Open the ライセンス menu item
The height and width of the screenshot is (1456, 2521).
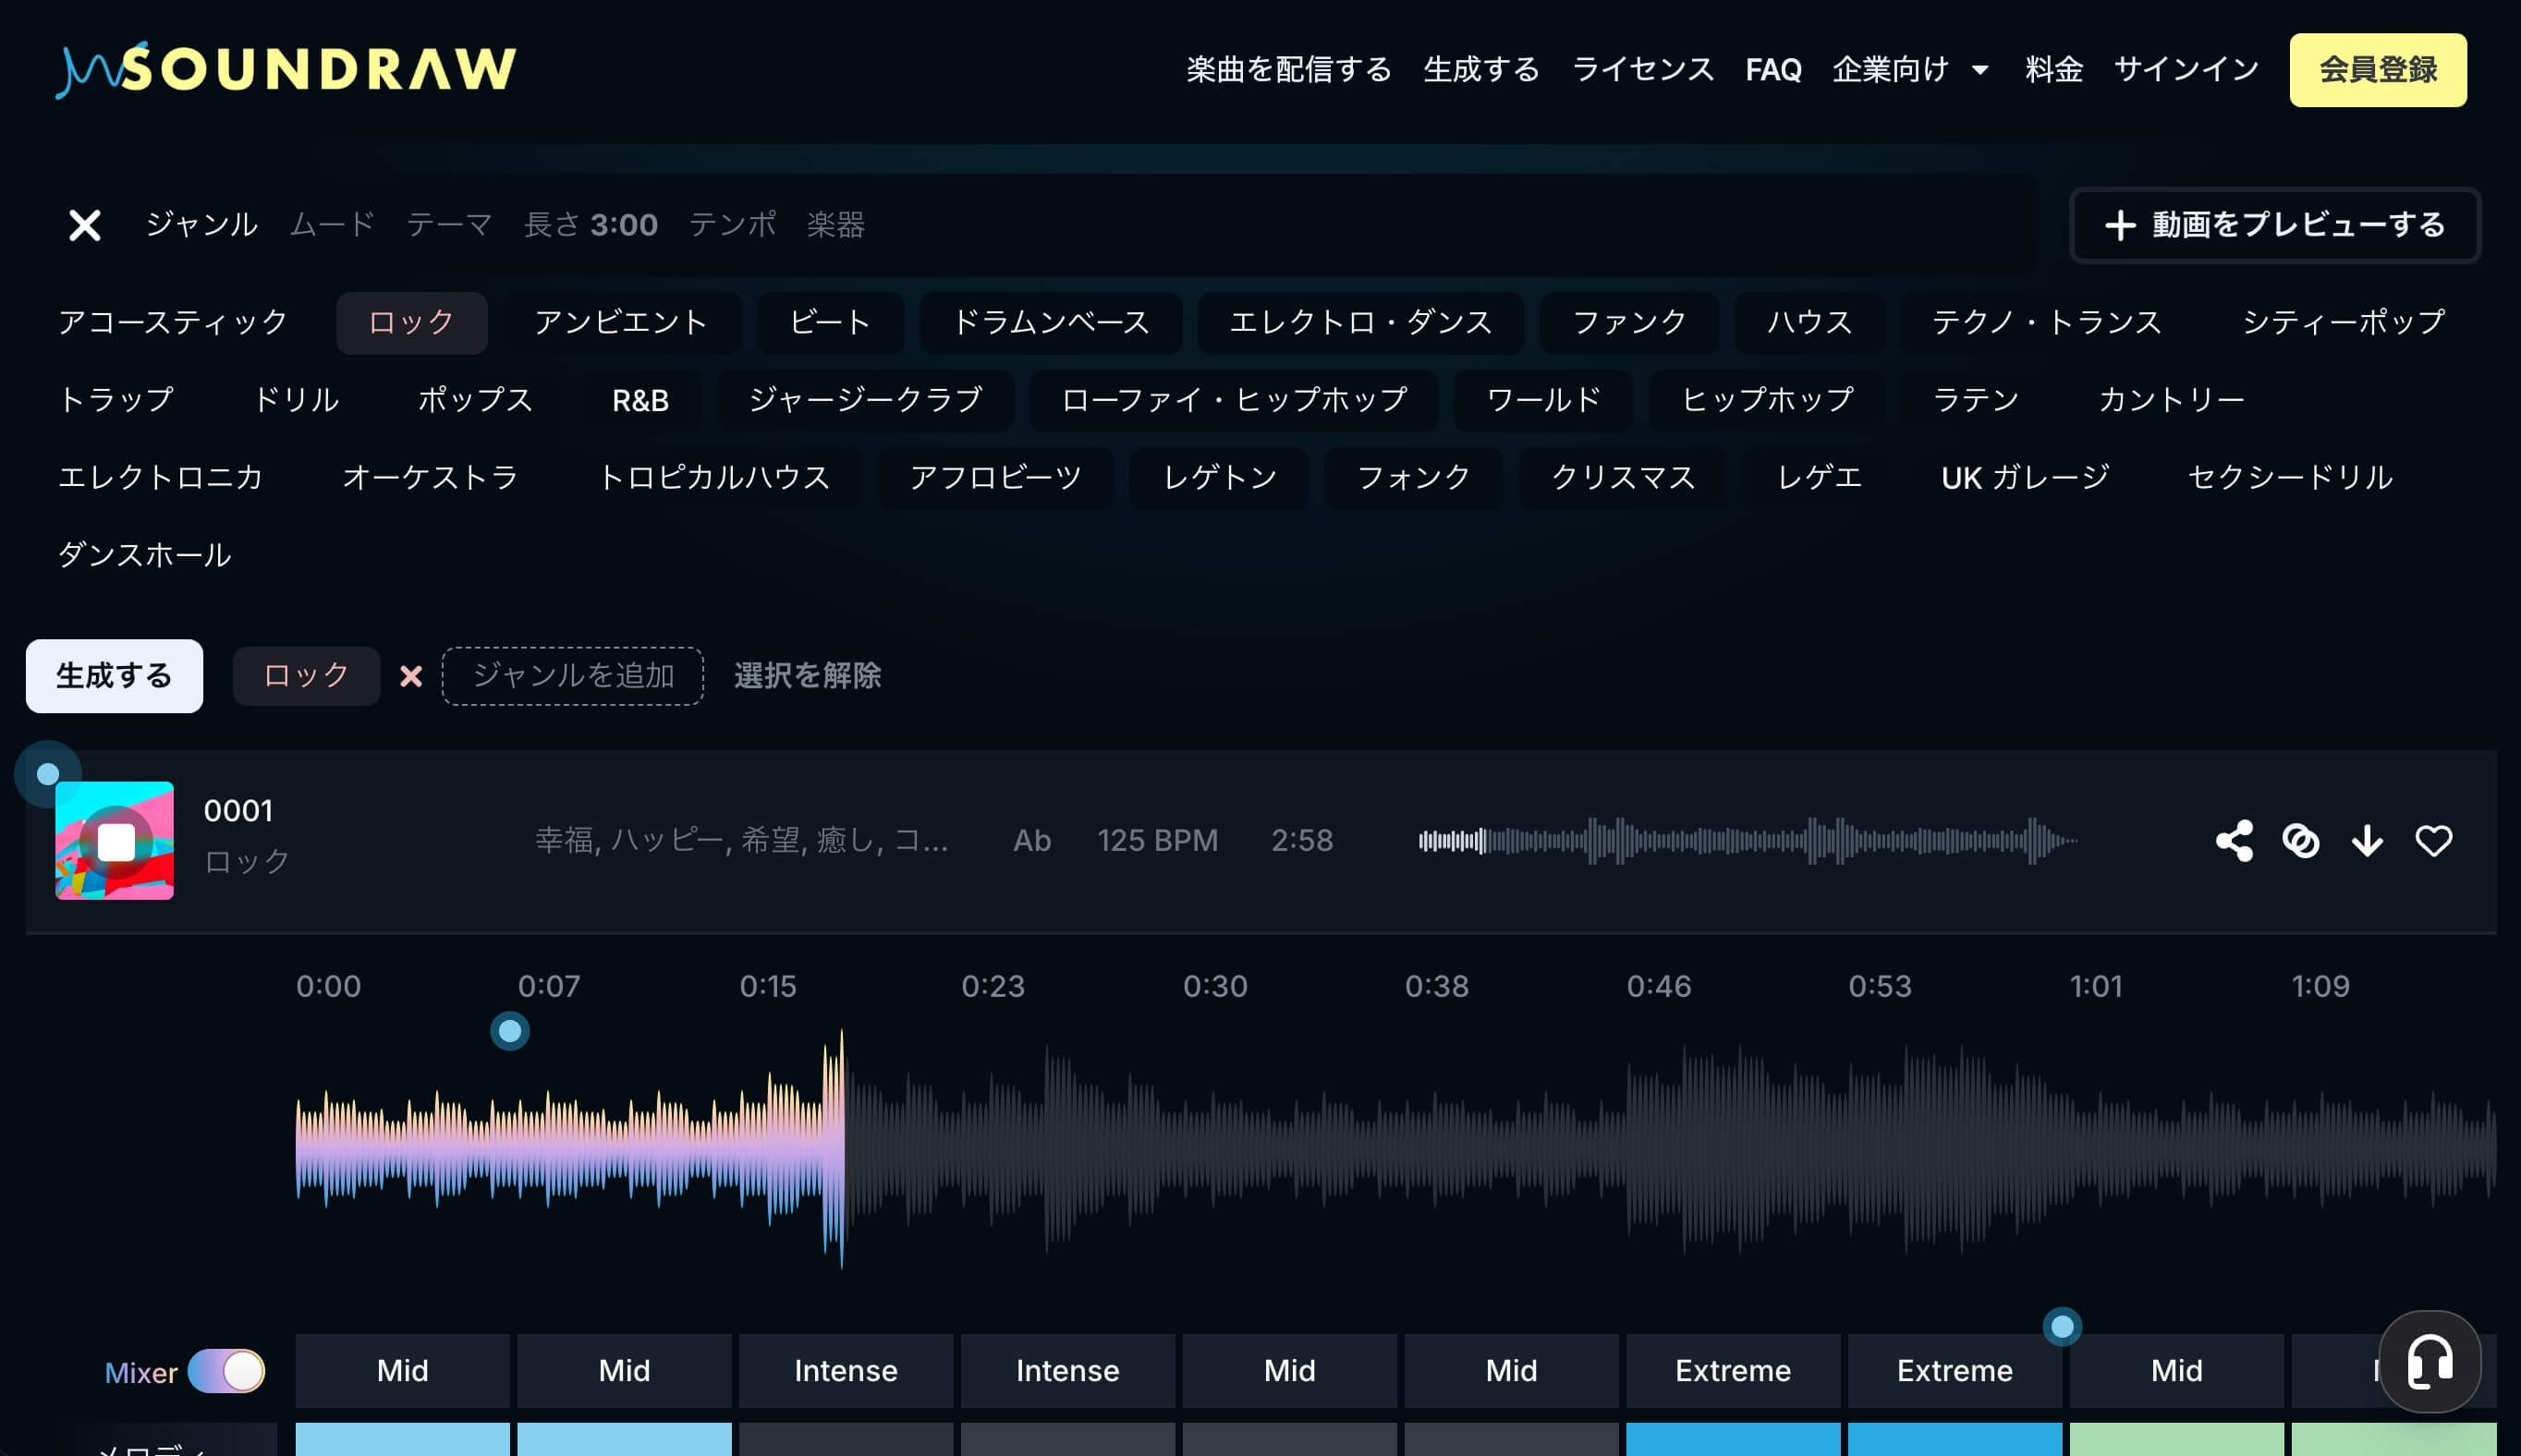point(1643,68)
